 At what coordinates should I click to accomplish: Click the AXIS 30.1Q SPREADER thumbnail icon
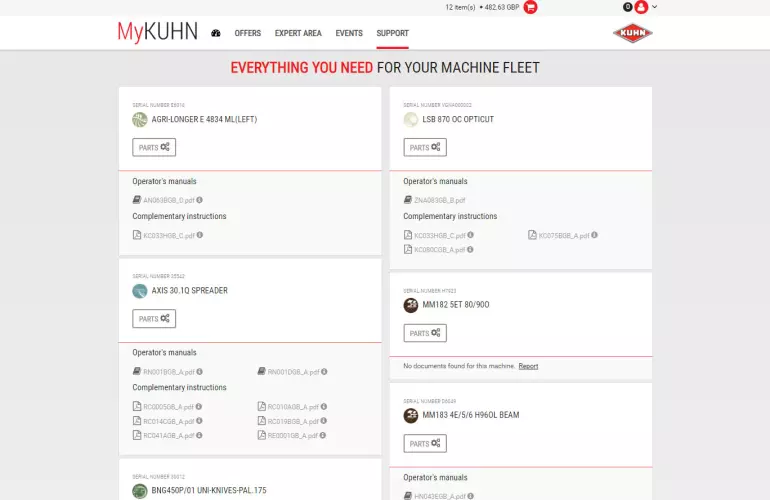[x=139, y=291]
